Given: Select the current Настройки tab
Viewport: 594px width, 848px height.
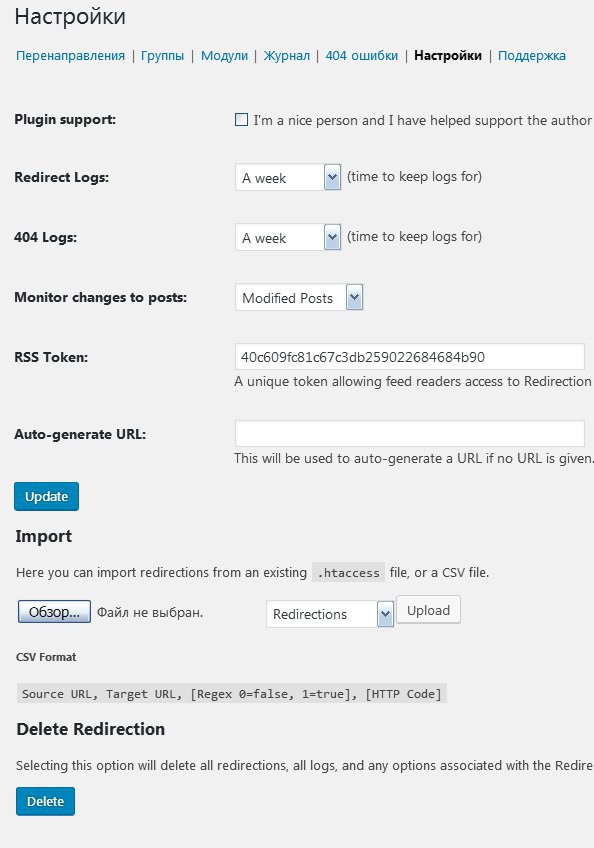Looking at the screenshot, I should click(448, 56).
